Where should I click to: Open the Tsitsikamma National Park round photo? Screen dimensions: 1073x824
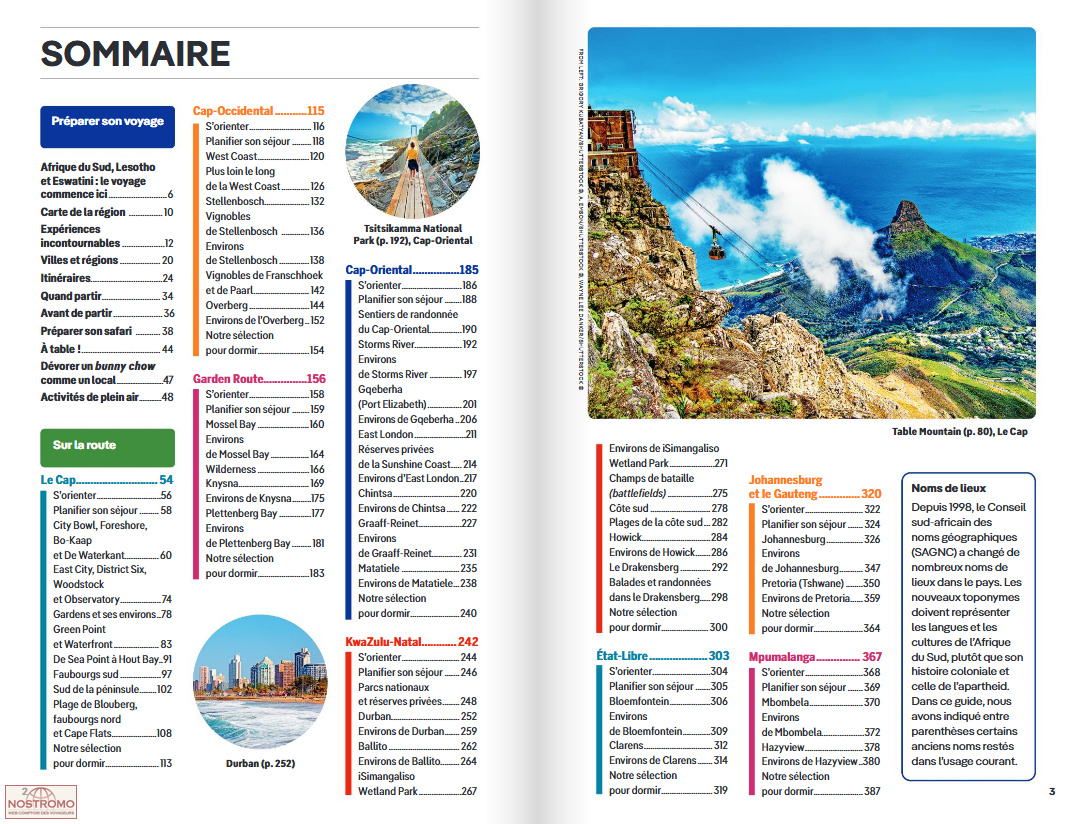[413, 152]
